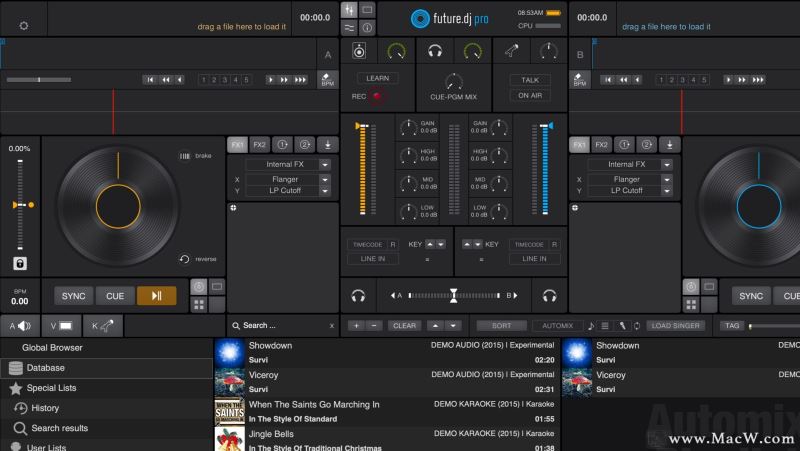This screenshot has height=451, width=800.
Task: Select deck A loop 1 panel icon
Action: [282, 145]
